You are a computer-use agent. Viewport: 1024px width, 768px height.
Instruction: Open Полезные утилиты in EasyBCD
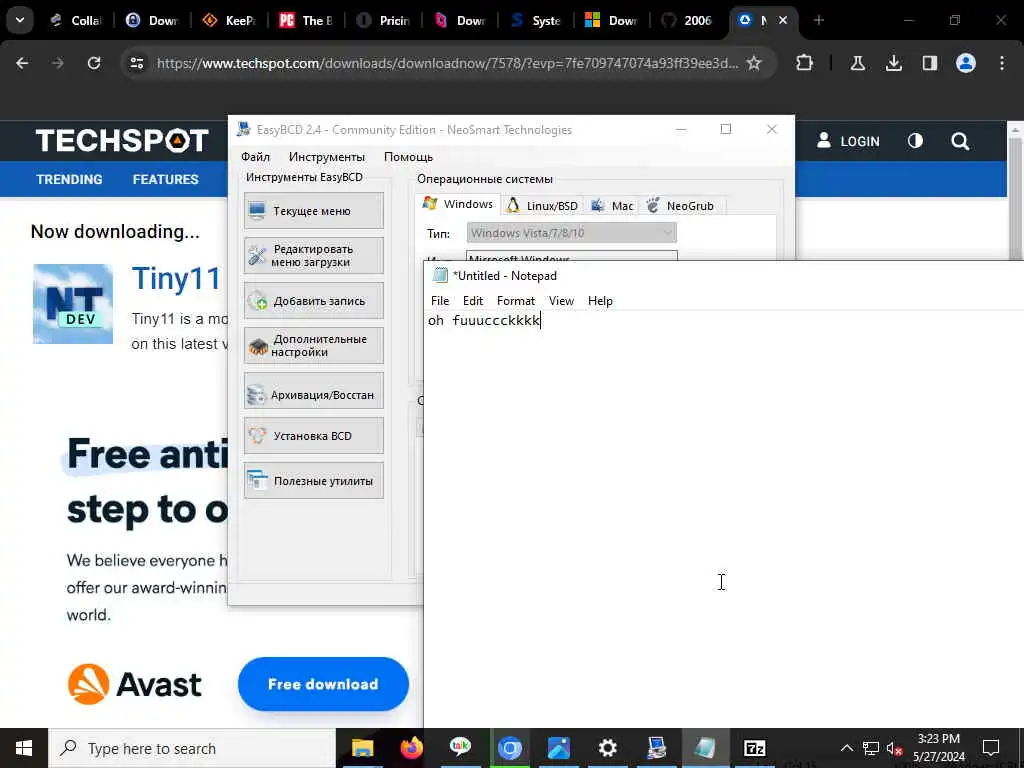(x=313, y=481)
